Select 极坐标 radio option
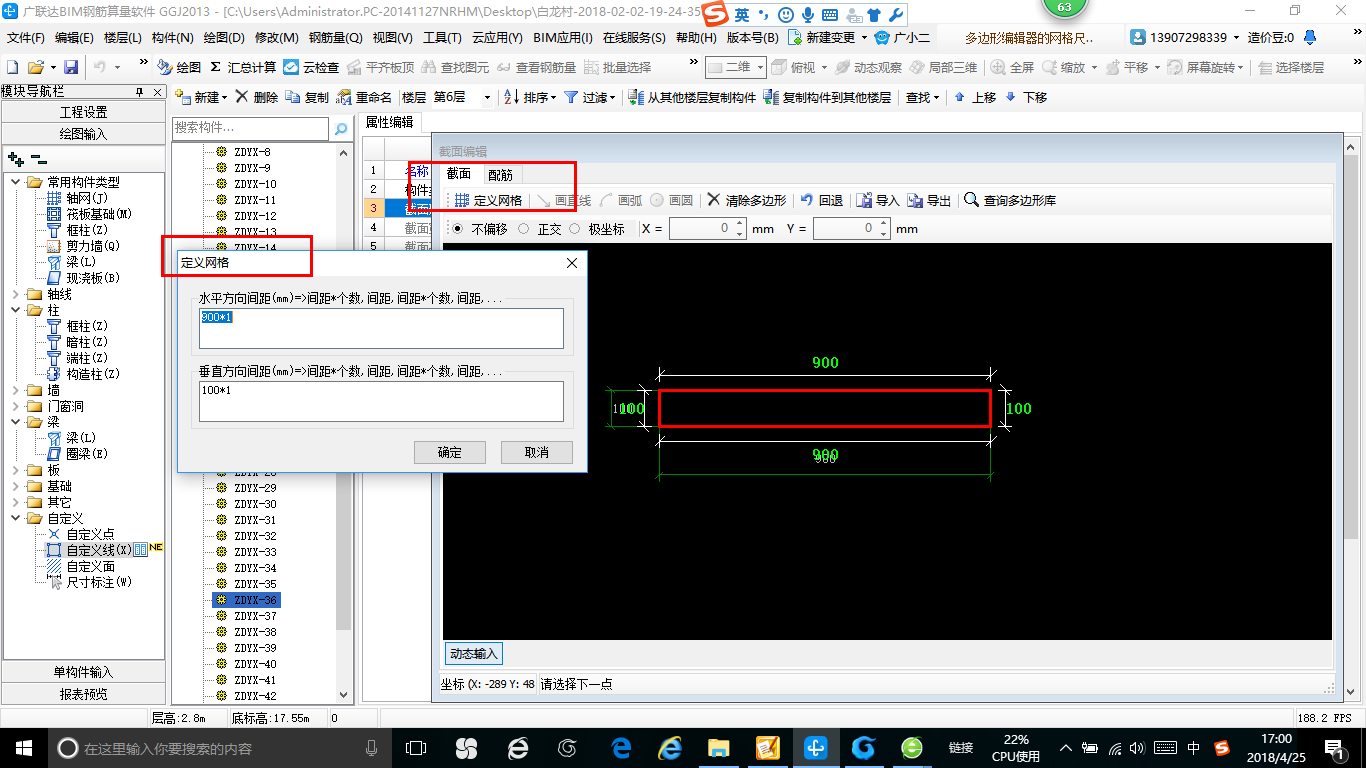This screenshot has height=768, width=1366. pos(597,229)
